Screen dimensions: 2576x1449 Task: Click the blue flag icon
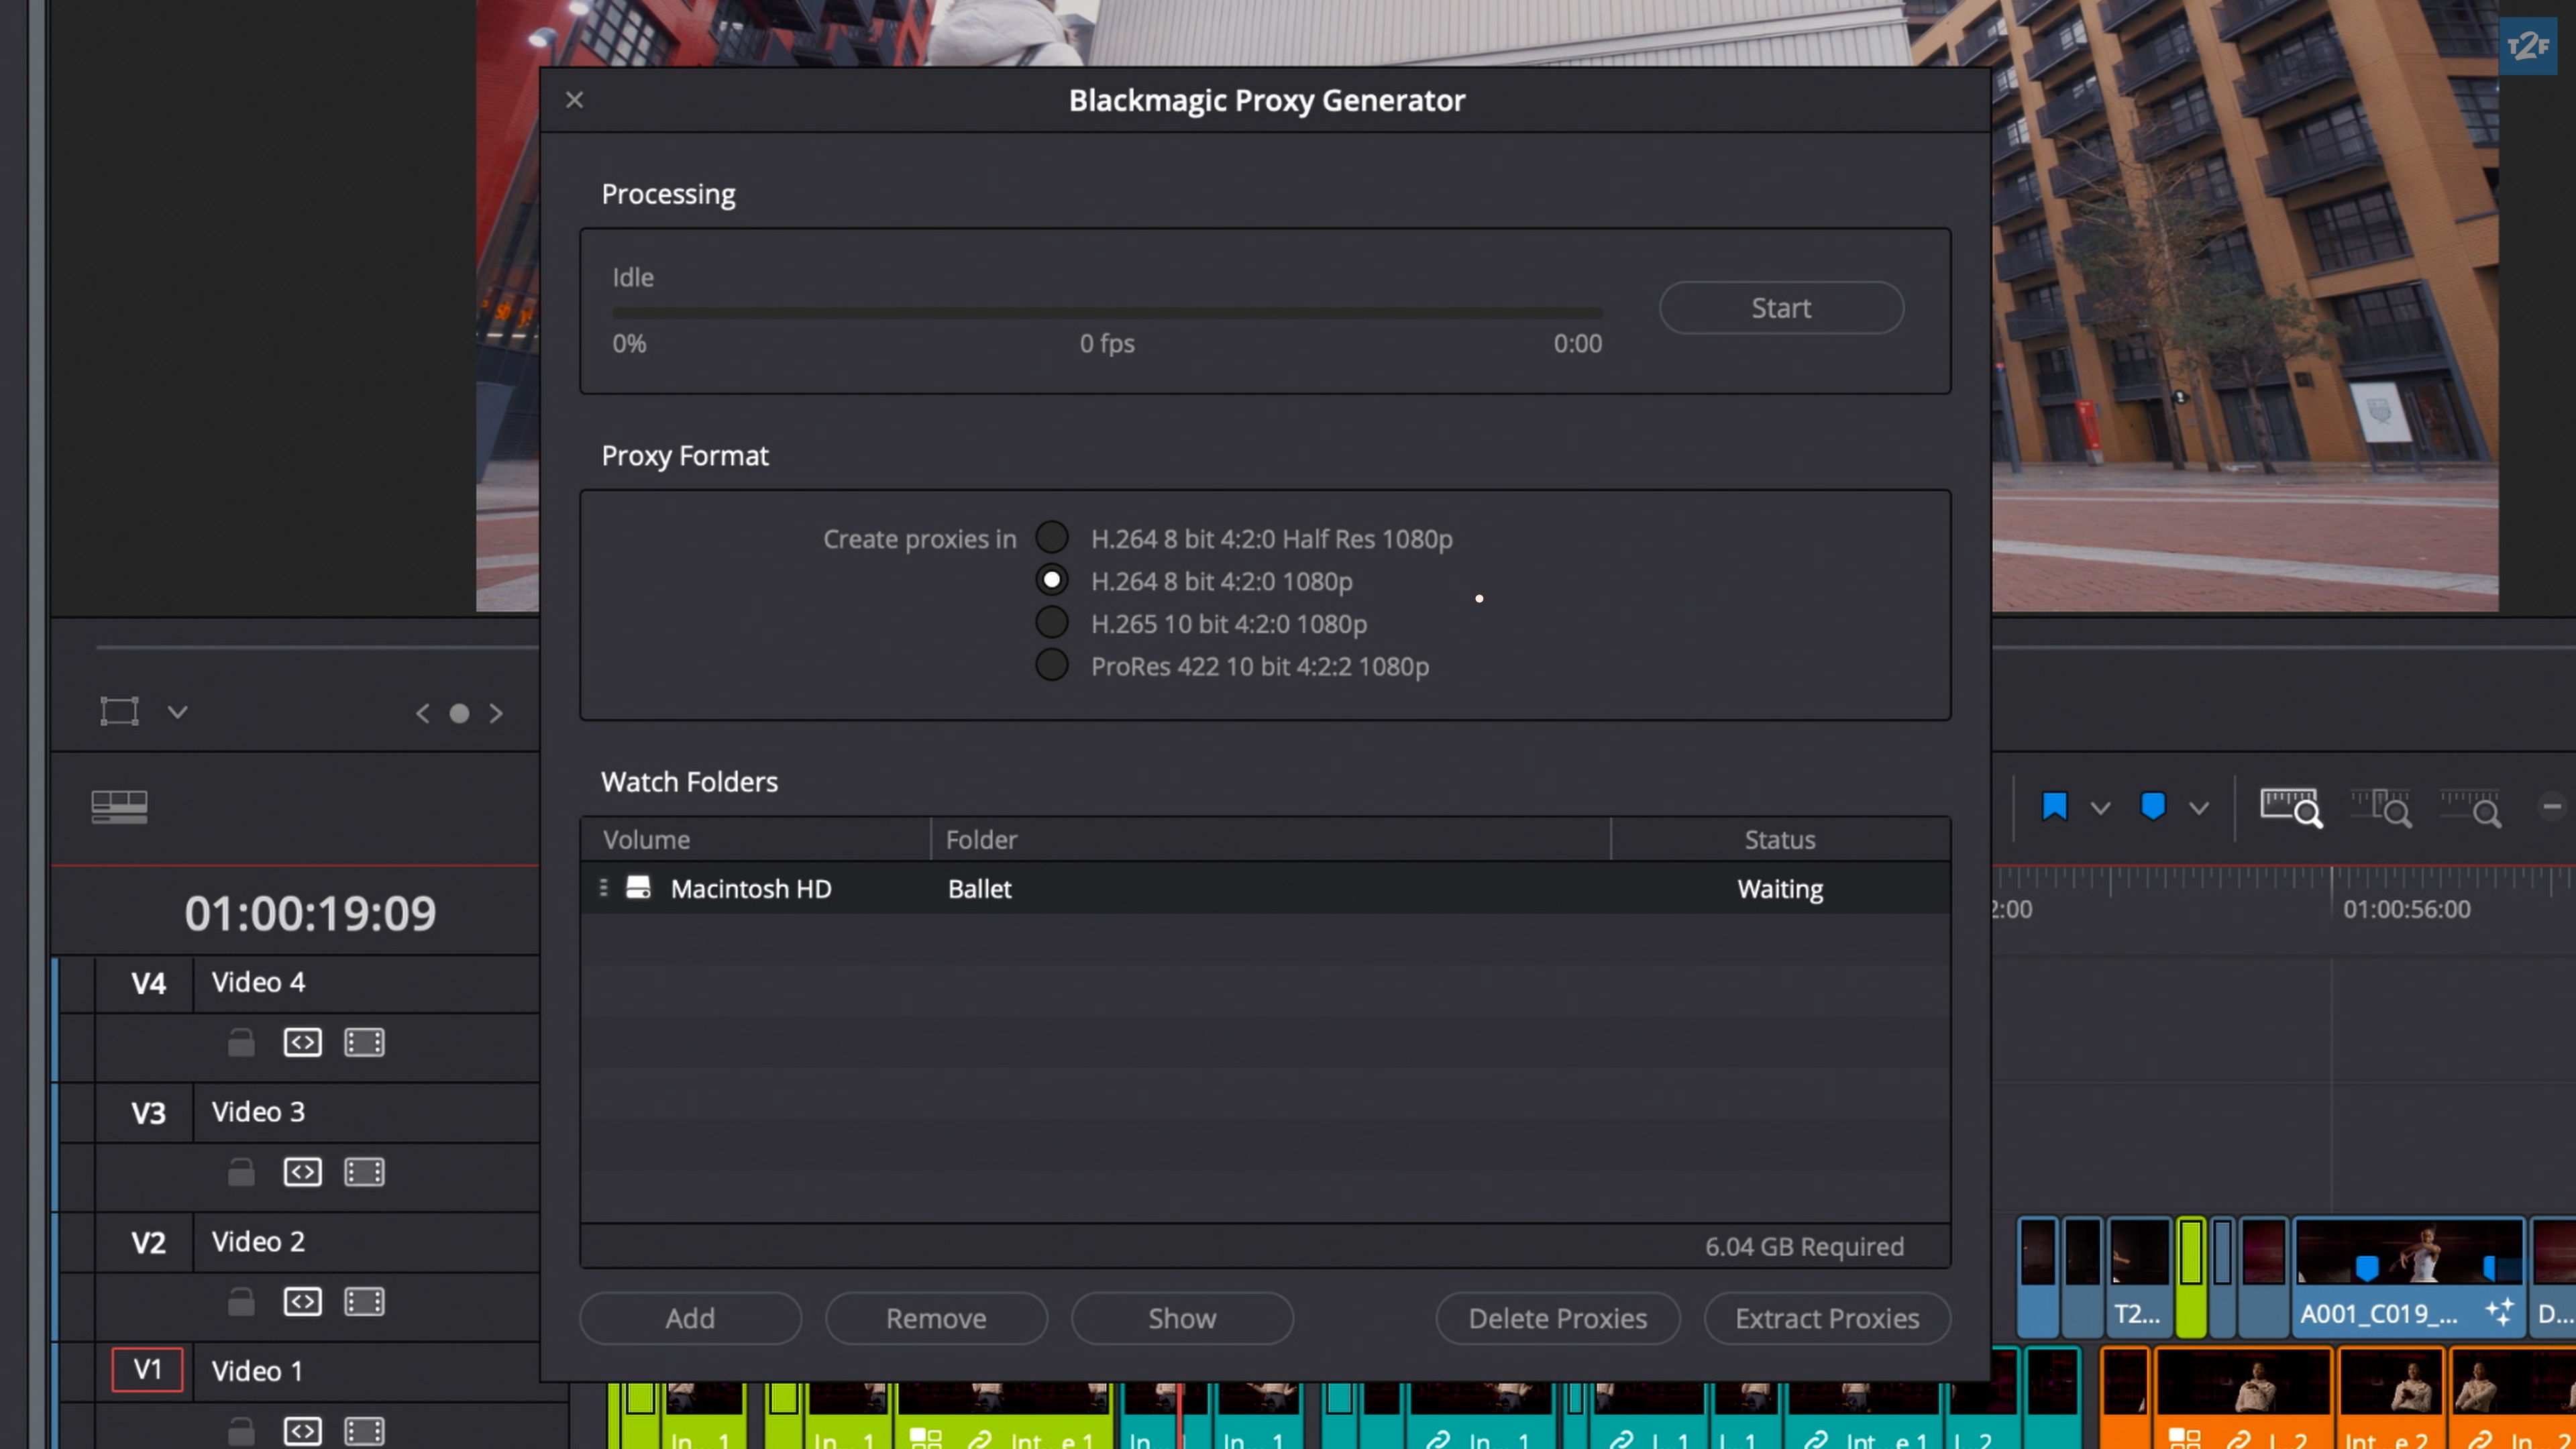pos(2054,806)
